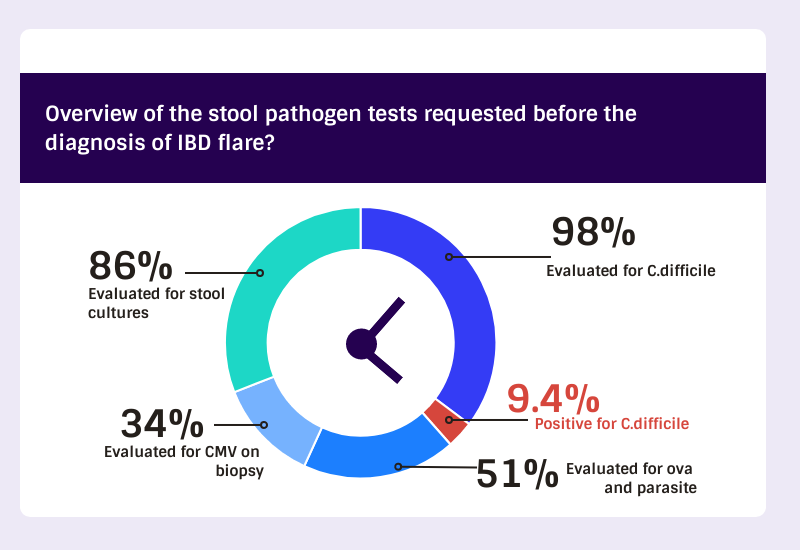The image size is (800, 550).
Task: Click the 'Positive for C.difficile' red caption
Action: pyautogui.click(x=612, y=423)
